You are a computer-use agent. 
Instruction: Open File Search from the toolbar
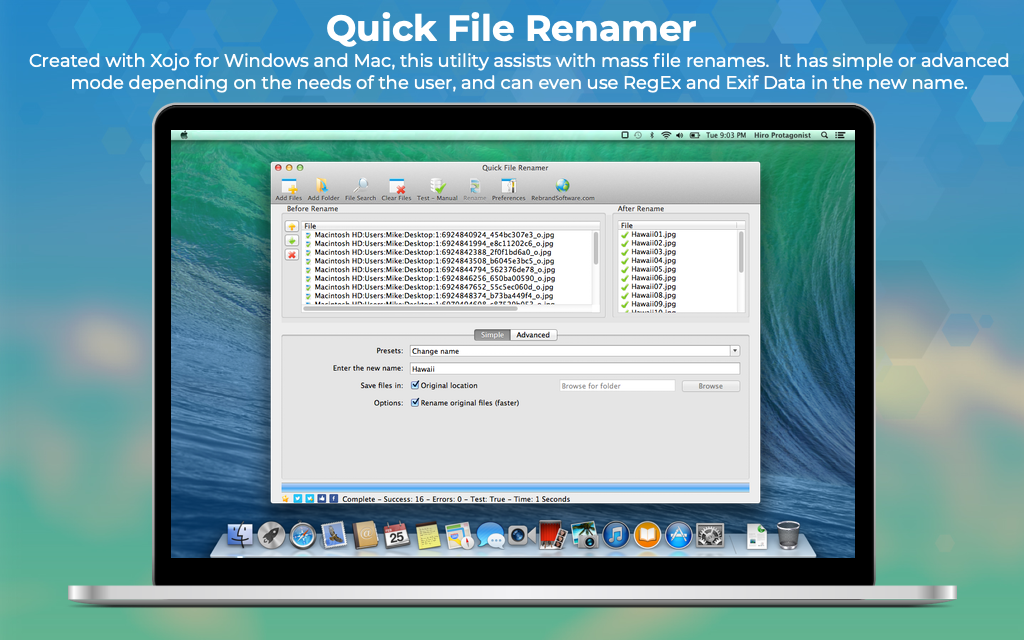coord(360,187)
